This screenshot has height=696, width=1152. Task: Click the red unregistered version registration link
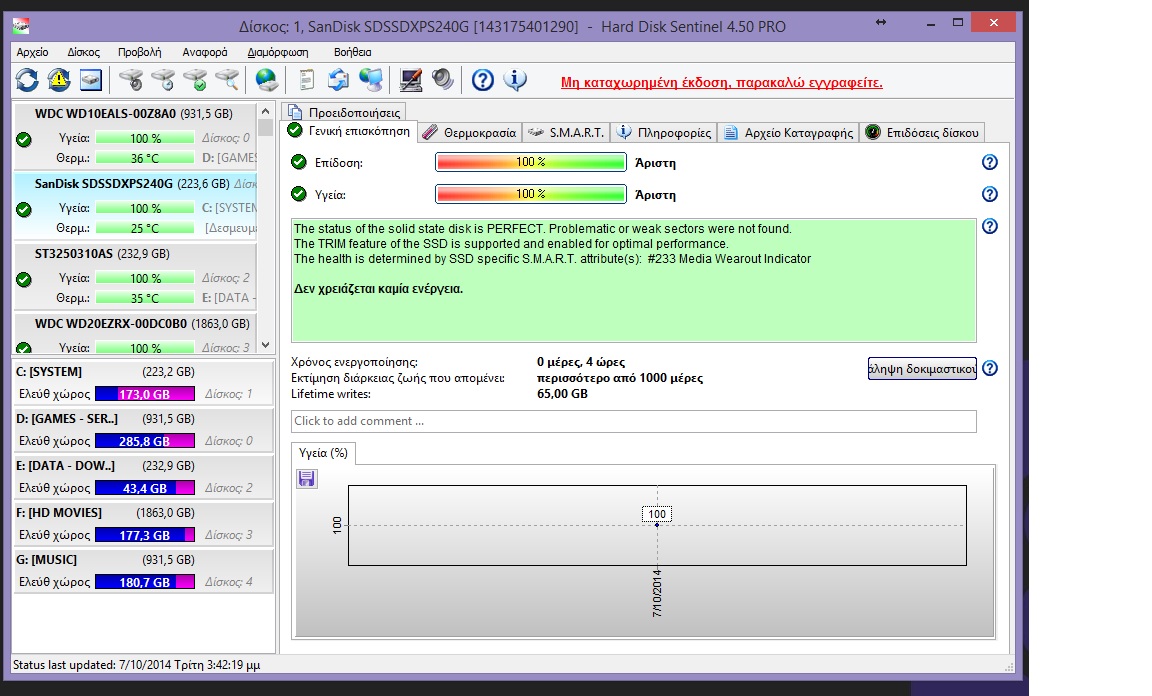click(721, 82)
